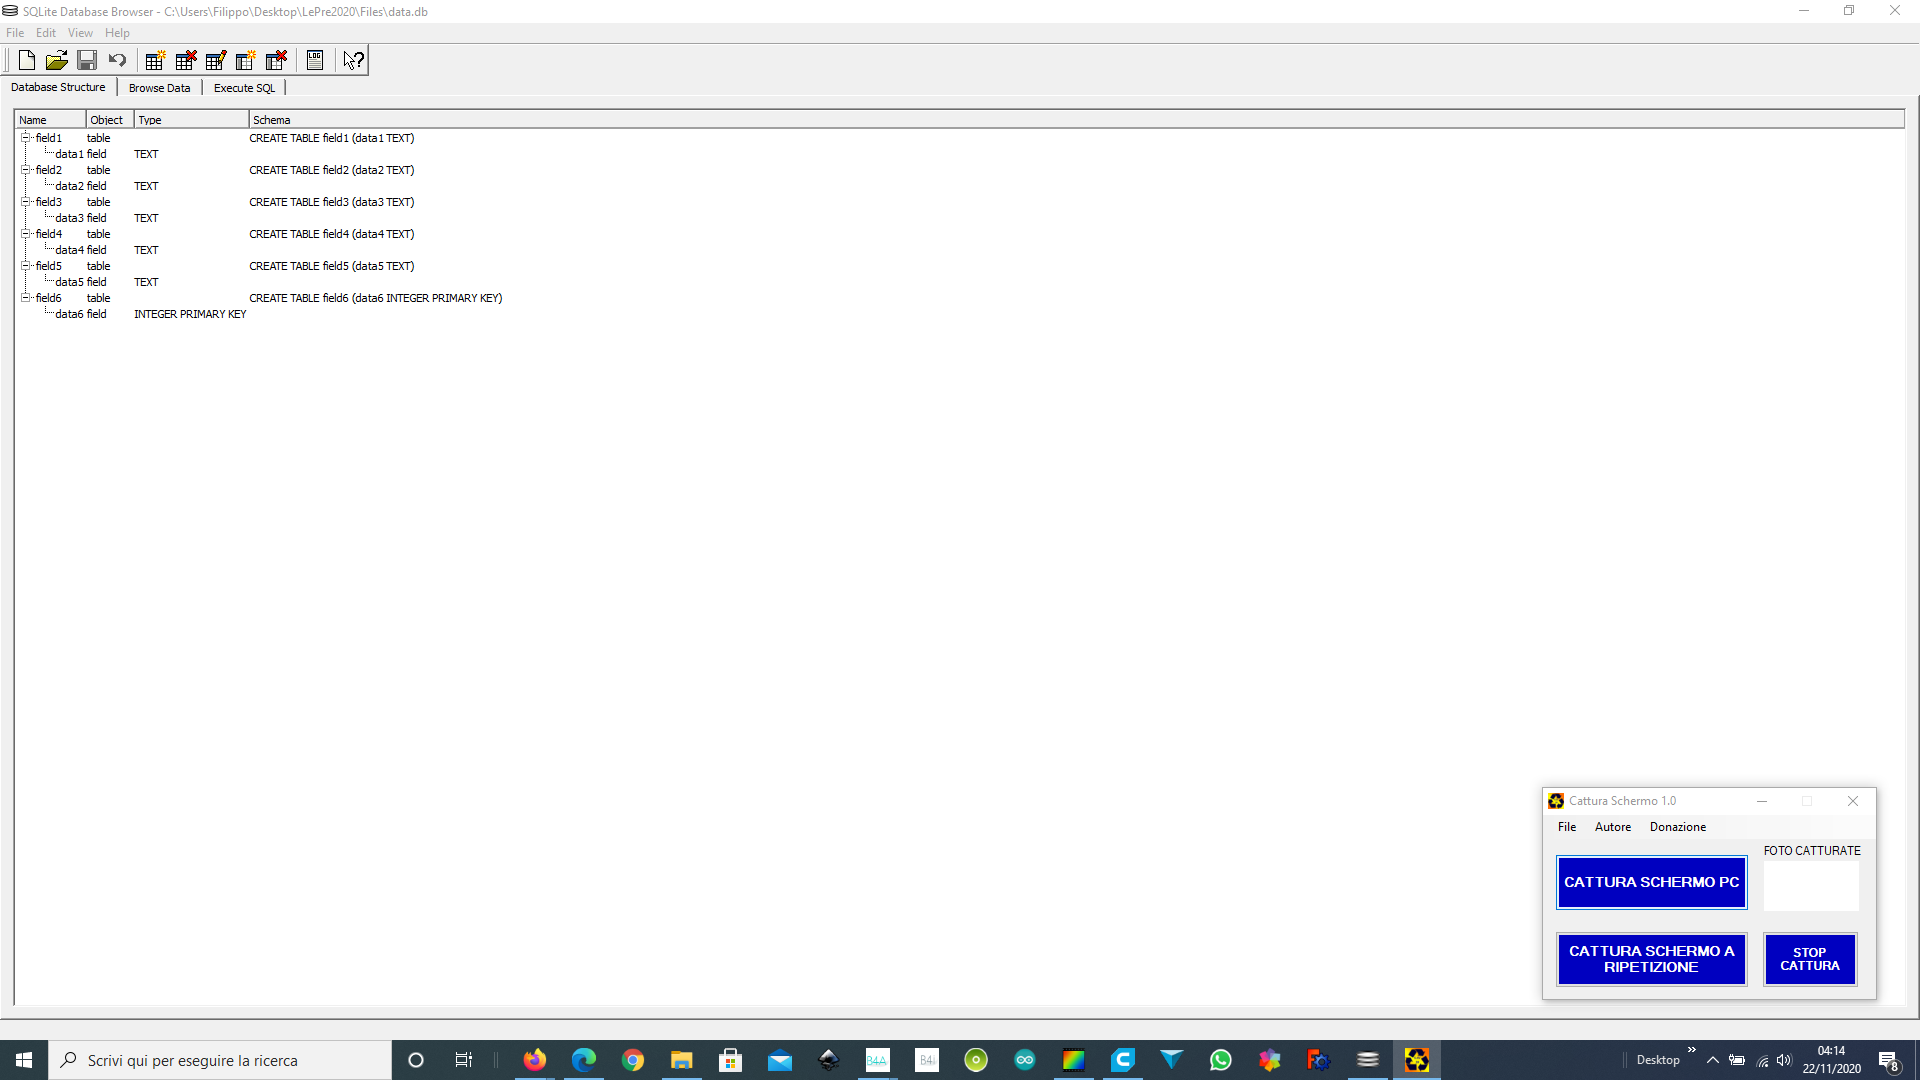1920x1080 pixels.
Task: Collapse the field1 table node
Action: (x=26, y=138)
